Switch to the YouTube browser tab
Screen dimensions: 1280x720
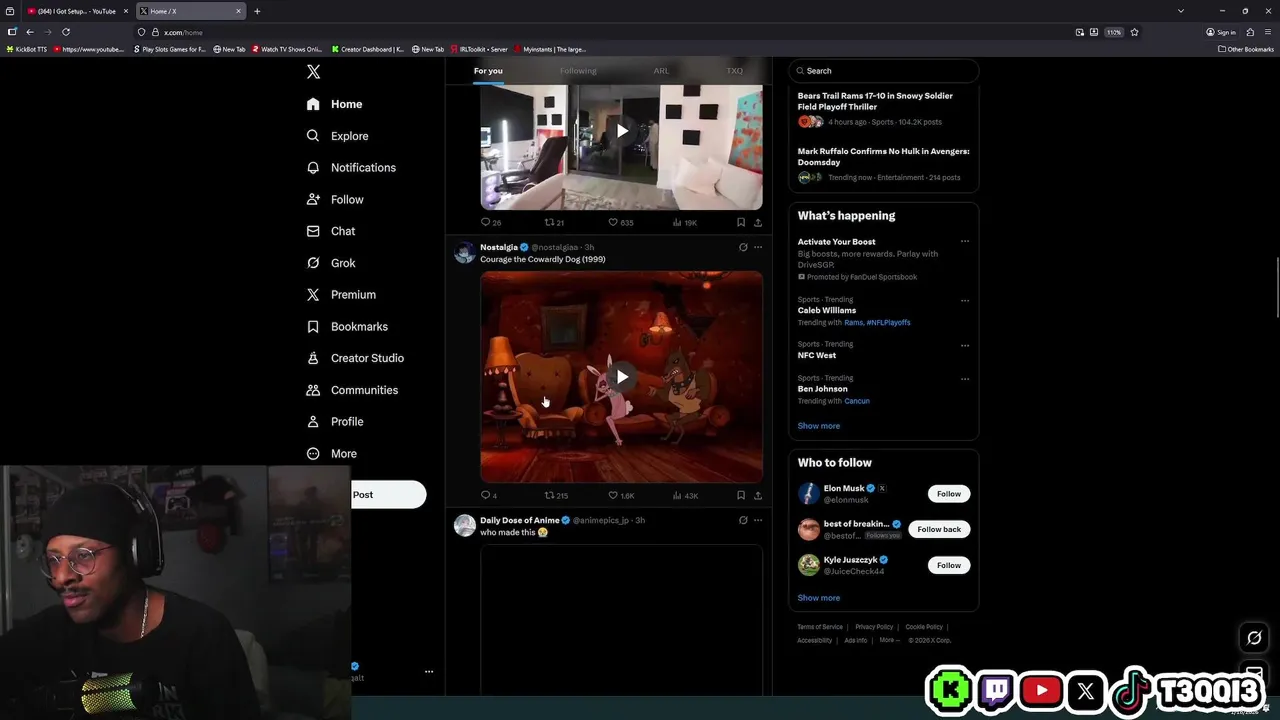(x=75, y=11)
